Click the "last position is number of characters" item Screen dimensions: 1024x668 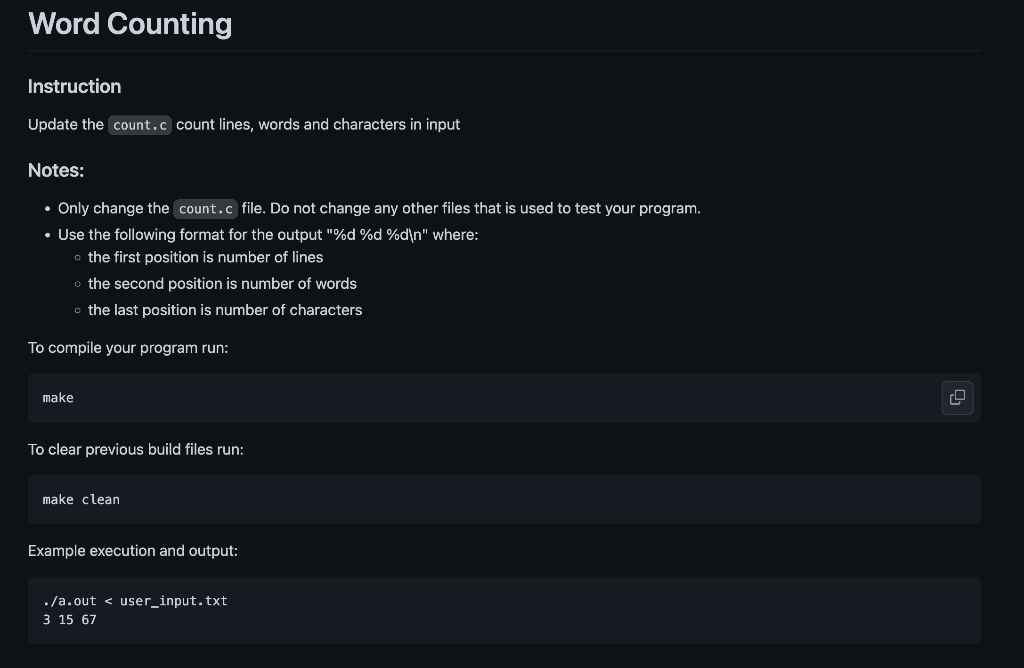click(225, 310)
